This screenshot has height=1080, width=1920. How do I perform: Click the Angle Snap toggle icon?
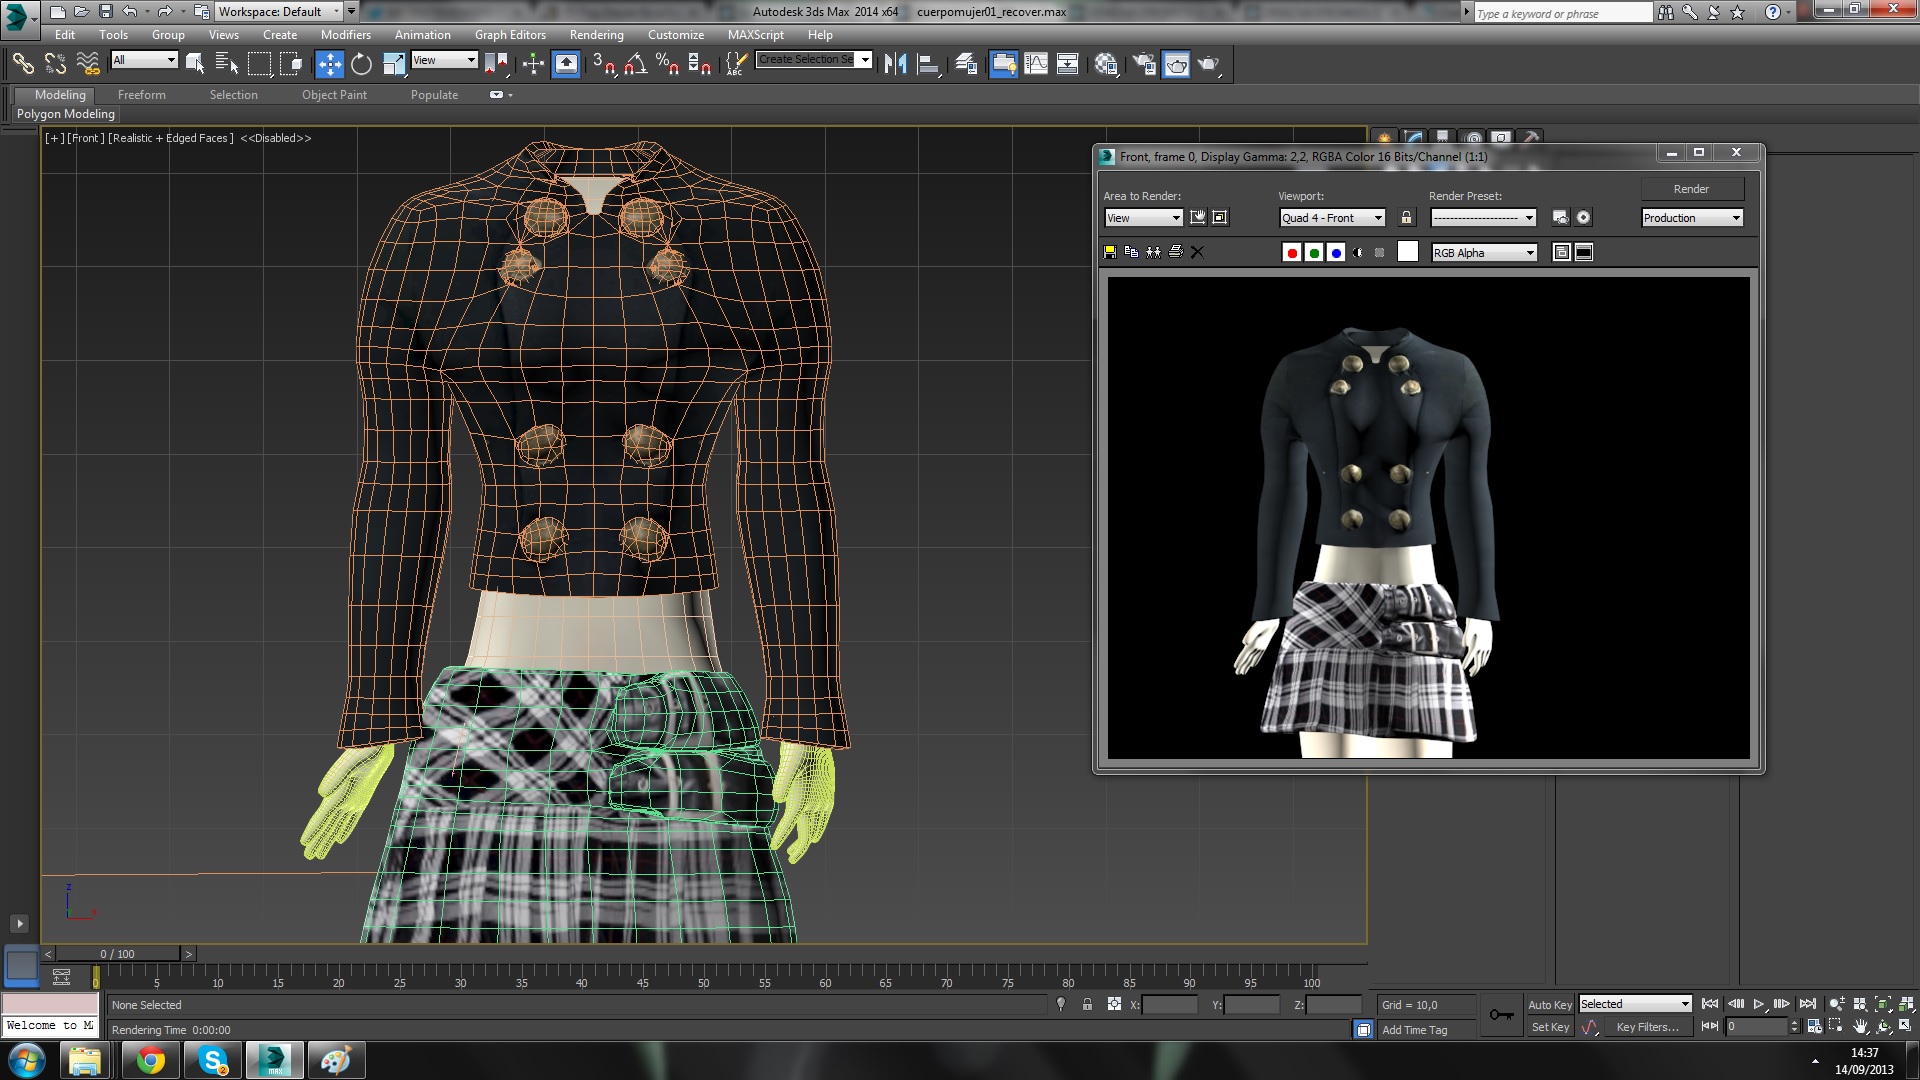click(x=635, y=64)
